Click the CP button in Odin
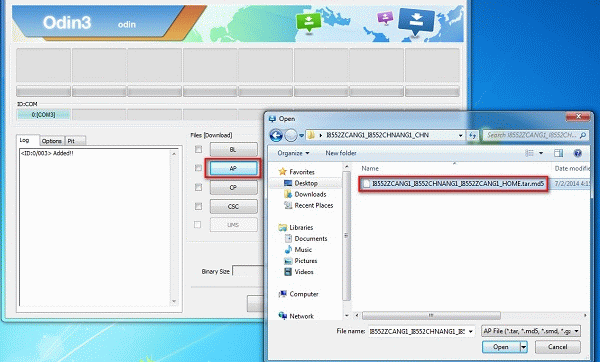This screenshot has width=600, height=362. pyautogui.click(x=233, y=188)
